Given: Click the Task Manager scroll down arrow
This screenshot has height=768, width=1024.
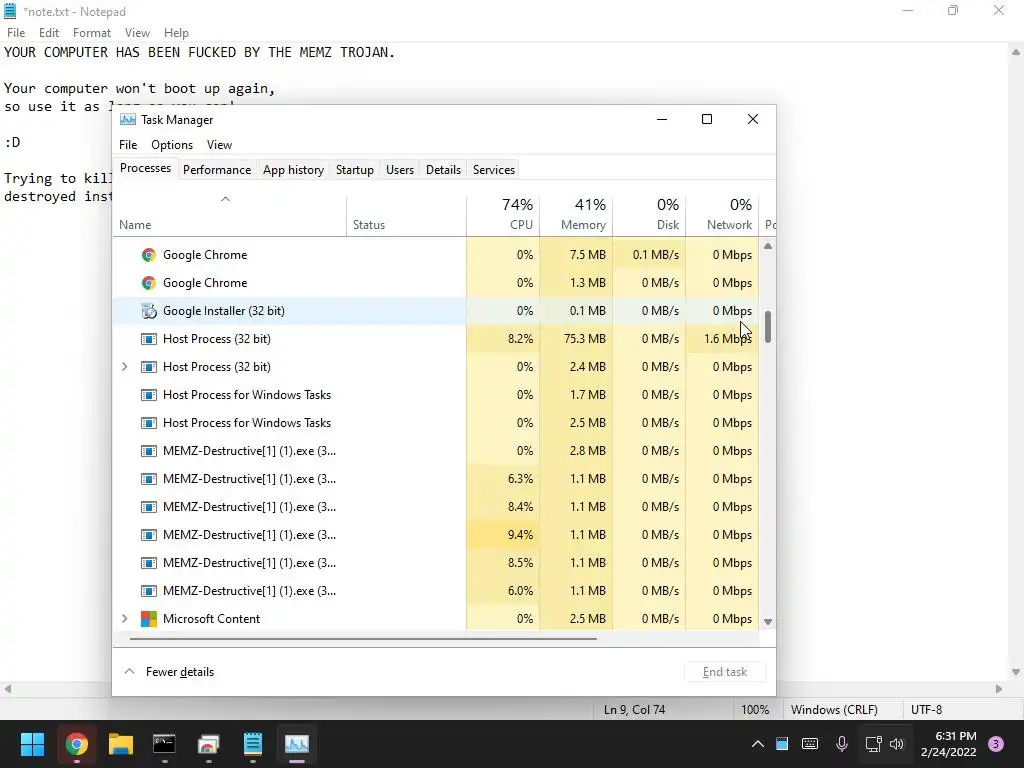Looking at the screenshot, I should tap(768, 622).
